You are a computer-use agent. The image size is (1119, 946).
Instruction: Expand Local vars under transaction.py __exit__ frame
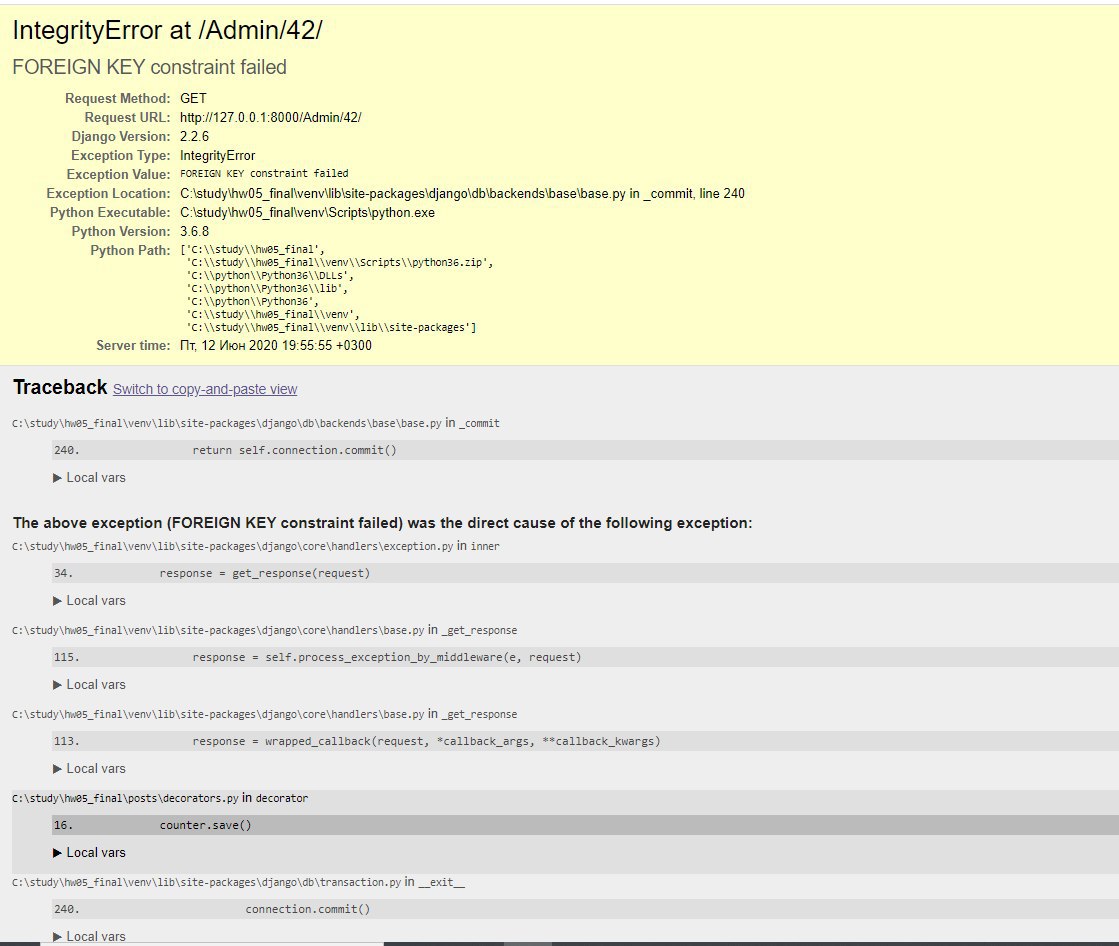point(89,936)
